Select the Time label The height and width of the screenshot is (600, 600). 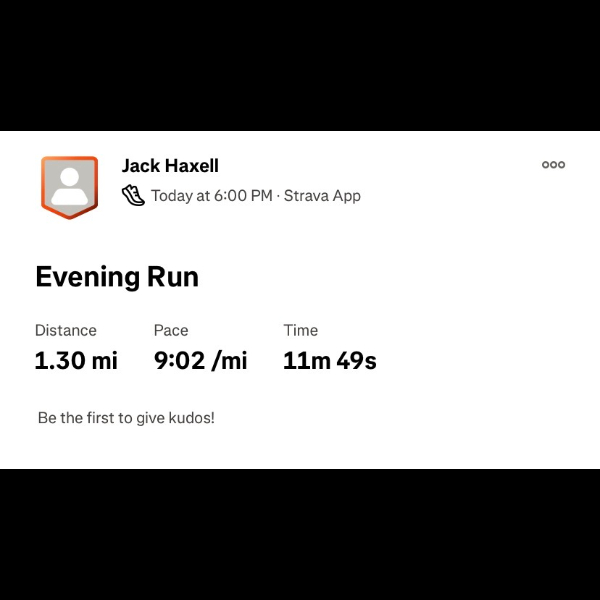pos(300,330)
